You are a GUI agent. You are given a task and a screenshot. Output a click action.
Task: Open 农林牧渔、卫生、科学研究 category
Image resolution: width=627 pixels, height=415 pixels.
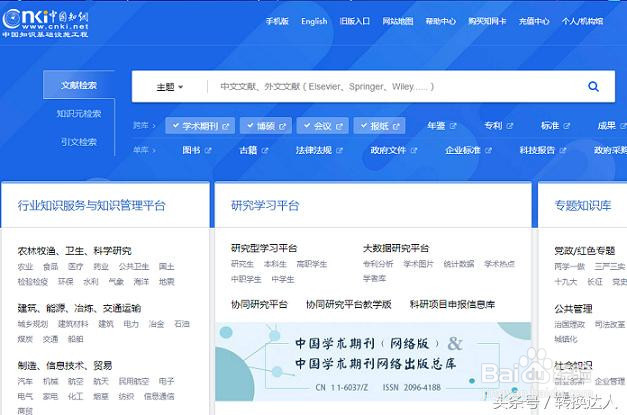click(74, 251)
